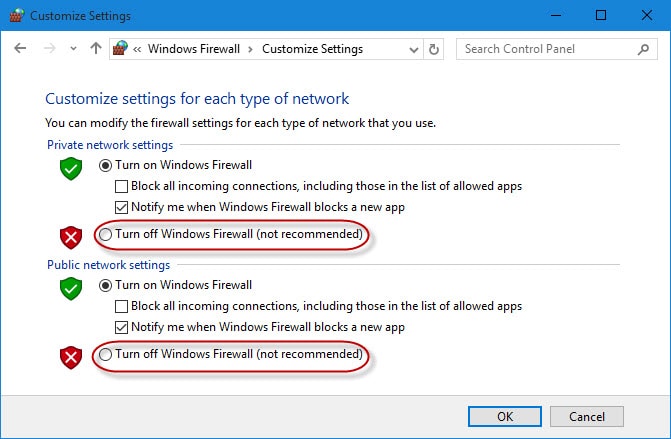Click the Back navigation arrow
The width and height of the screenshot is (671, 439).
[x=20, y=48]
